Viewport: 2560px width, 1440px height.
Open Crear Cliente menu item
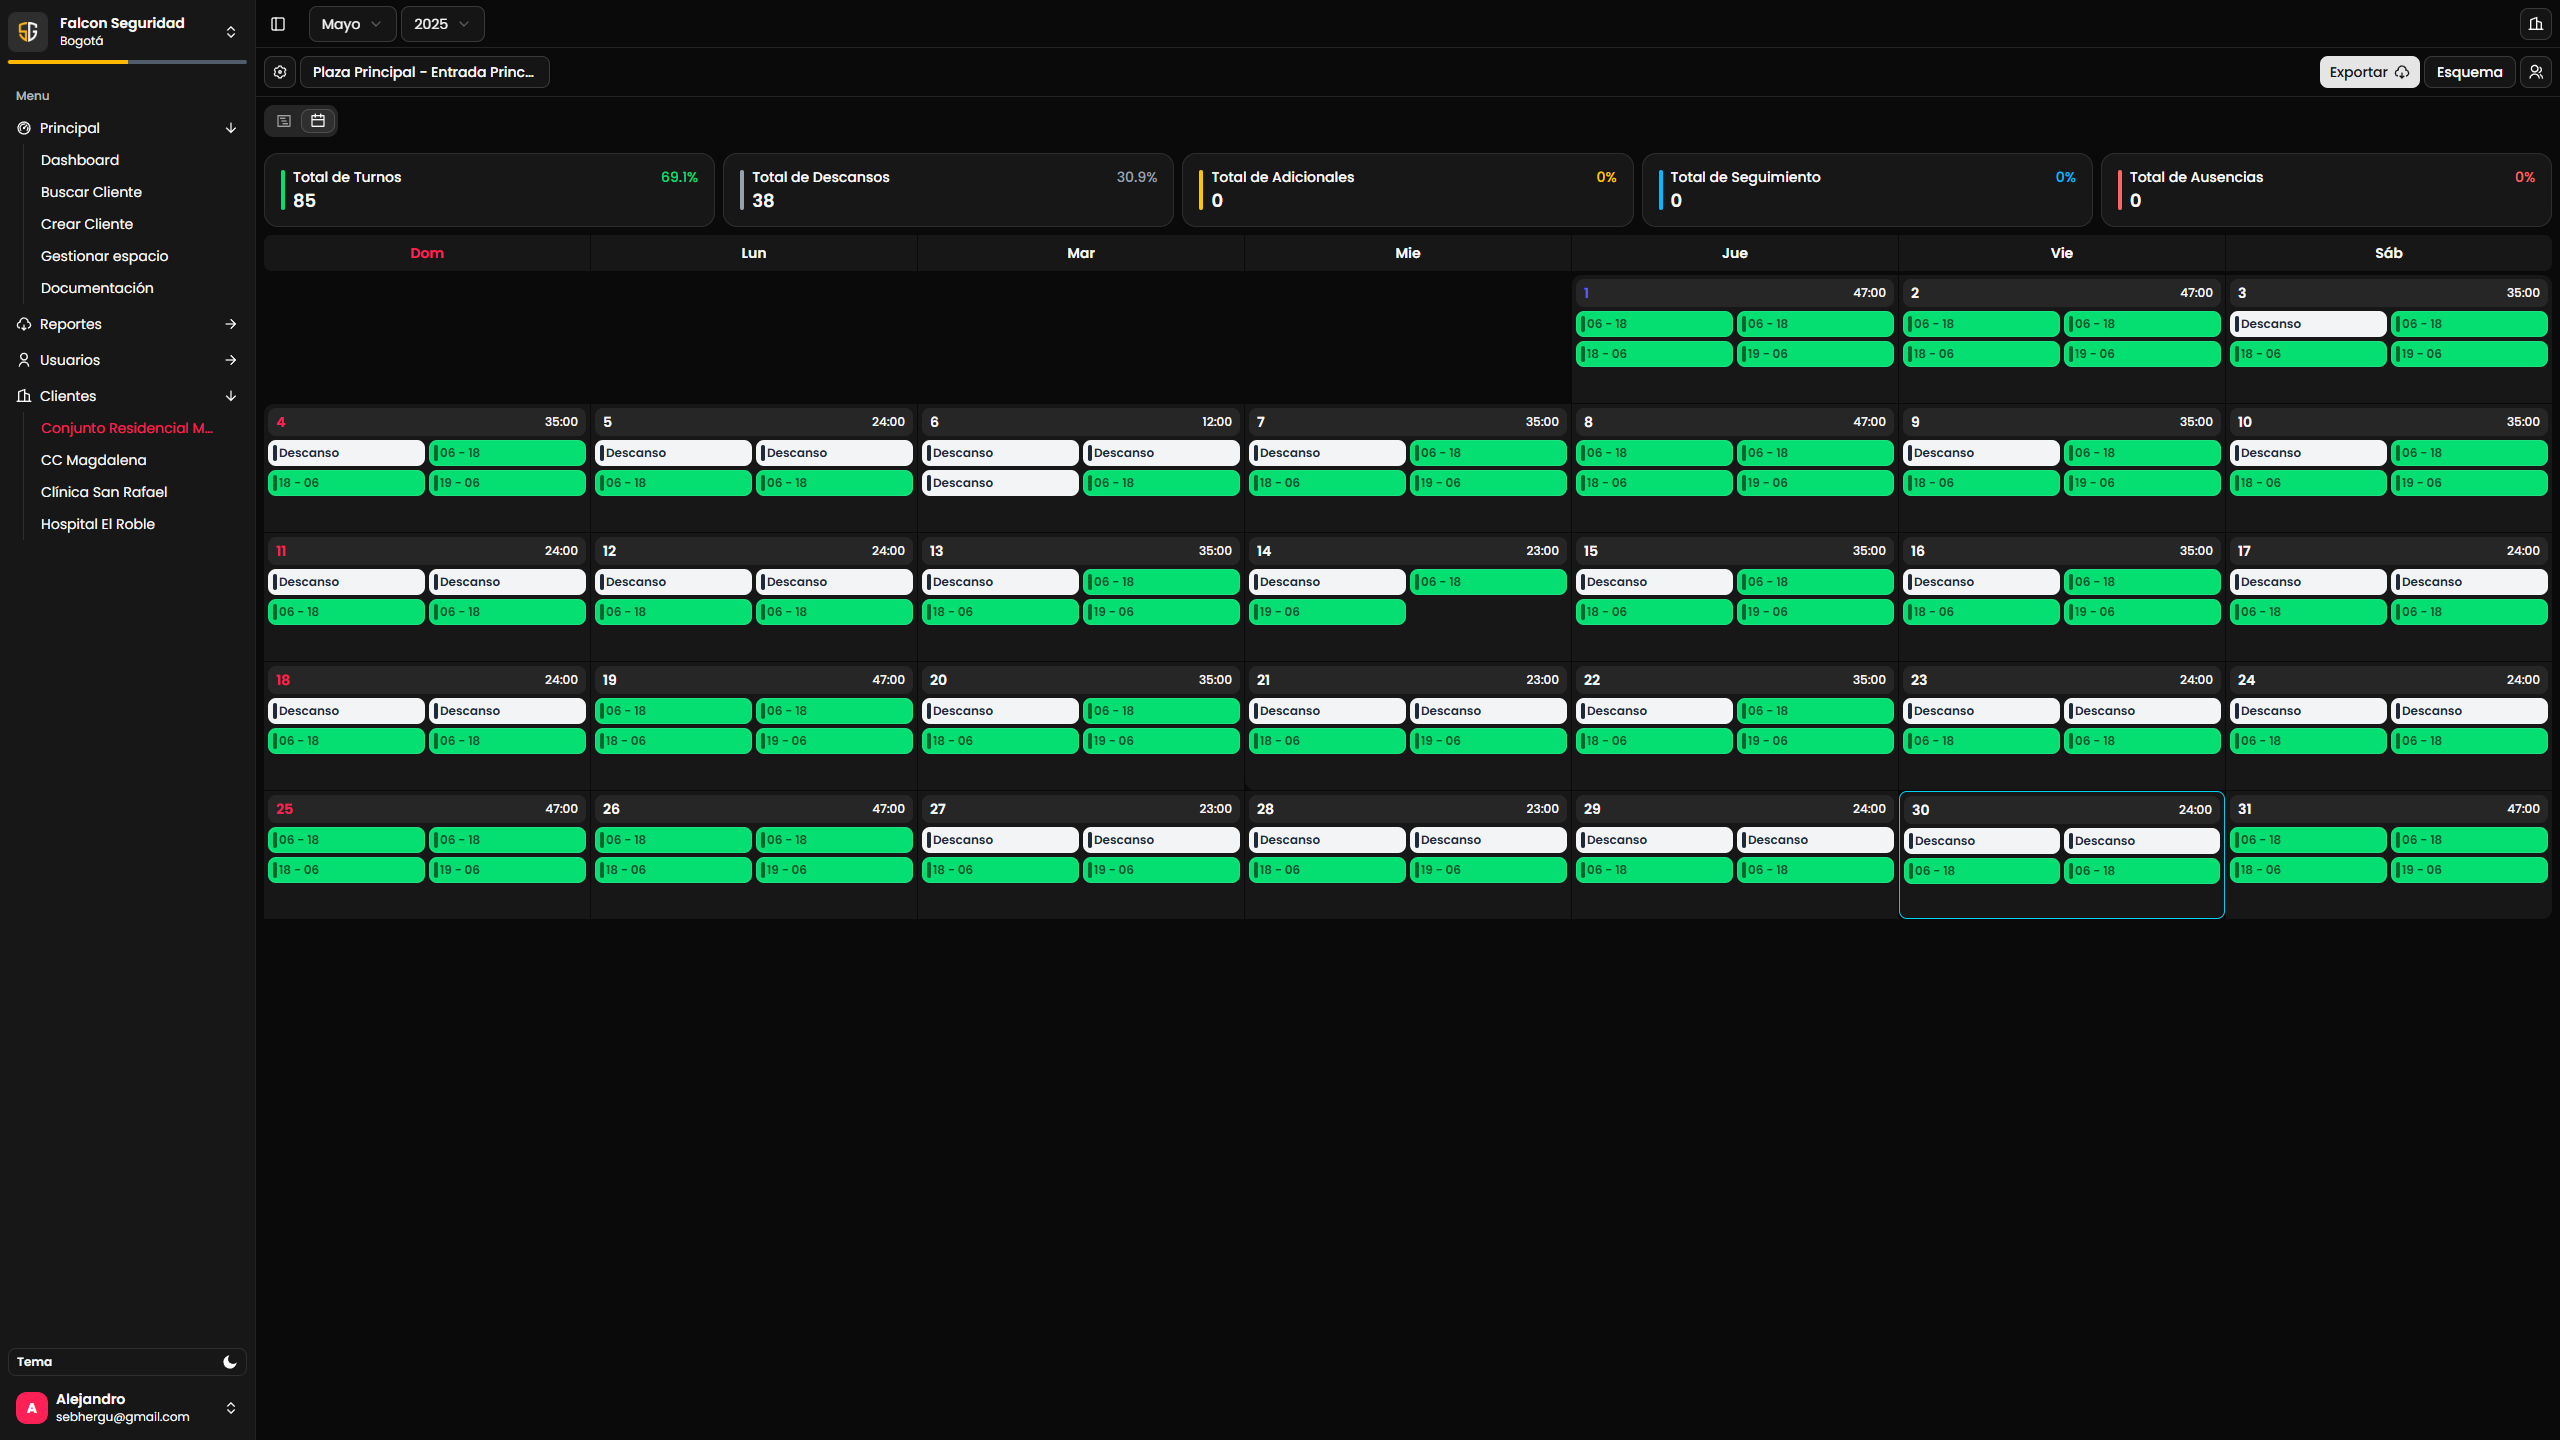point(87,224)
